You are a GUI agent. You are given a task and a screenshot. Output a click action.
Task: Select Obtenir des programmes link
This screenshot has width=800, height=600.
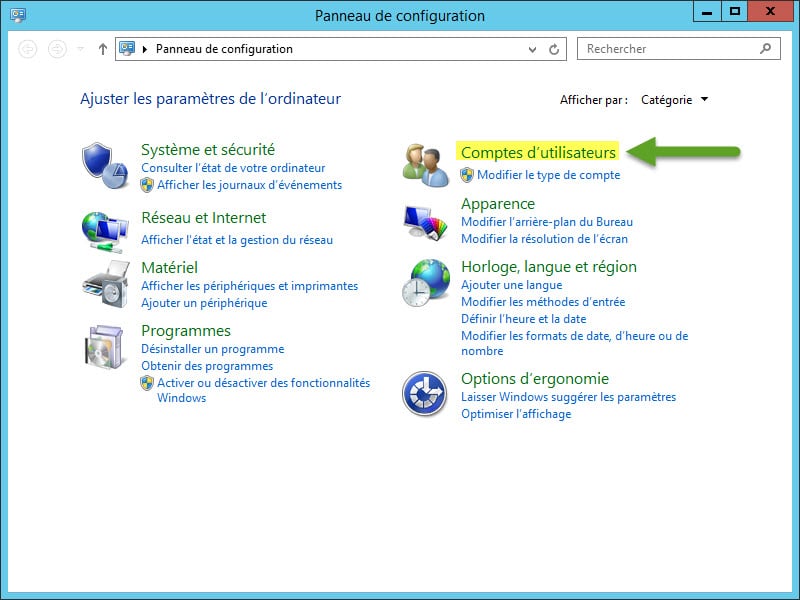(x=207, y=366)
